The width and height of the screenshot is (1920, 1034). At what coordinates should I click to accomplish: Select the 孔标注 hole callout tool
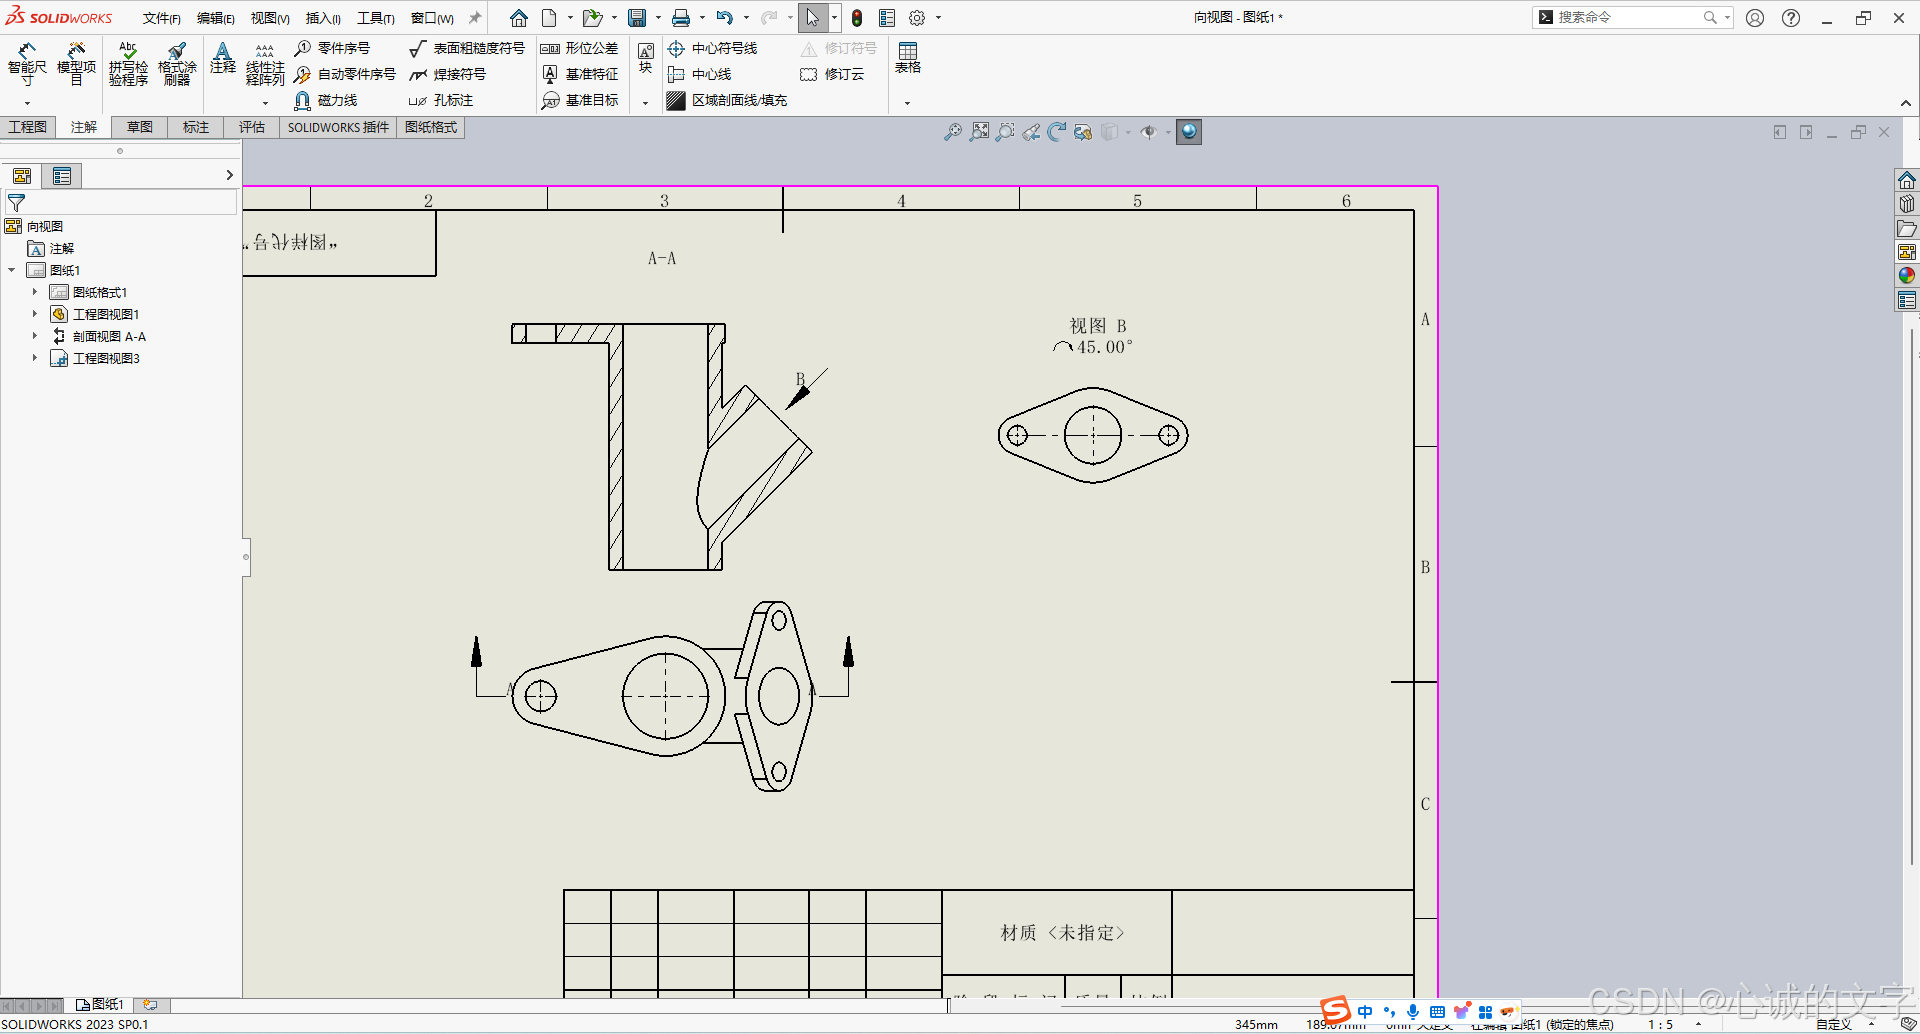[441, 100]
